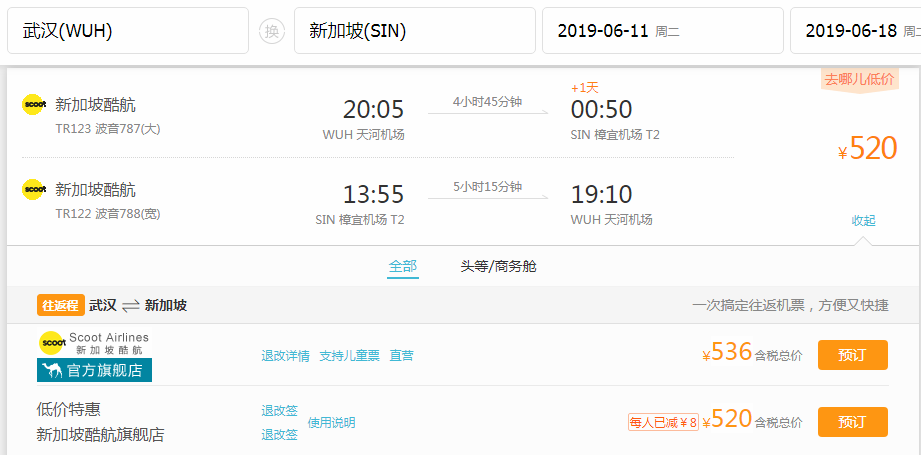This screenshot has height=455, width=921.
Task: Click the swap cities 换 icon
Action: (271, 31)
